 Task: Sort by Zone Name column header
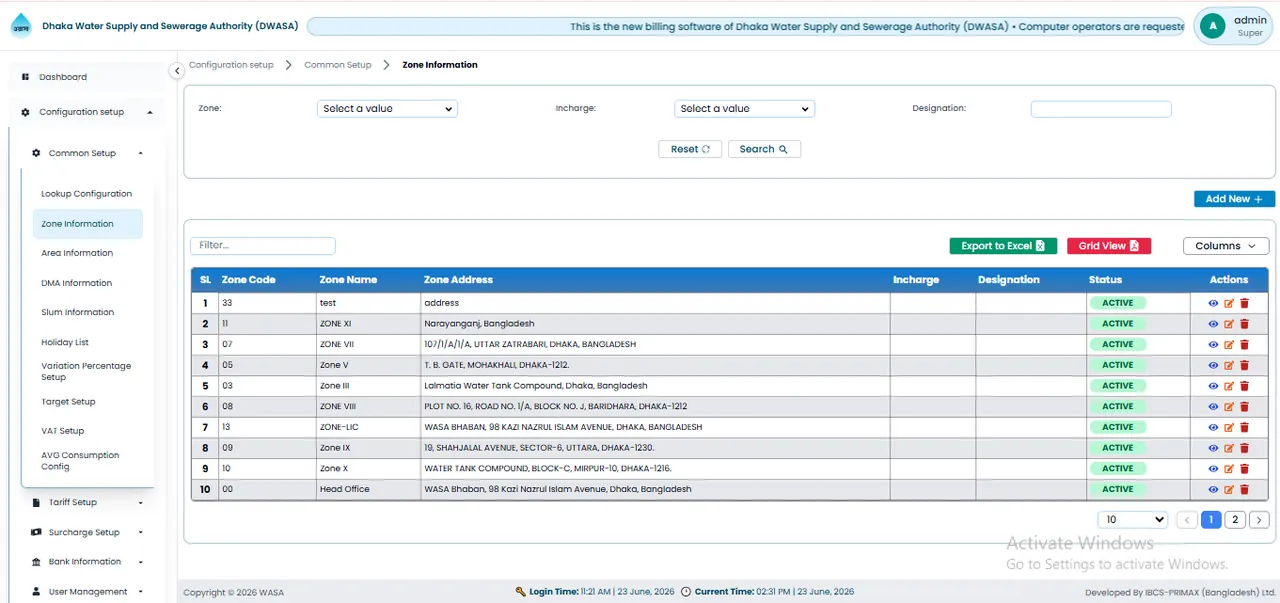[348, 280]
